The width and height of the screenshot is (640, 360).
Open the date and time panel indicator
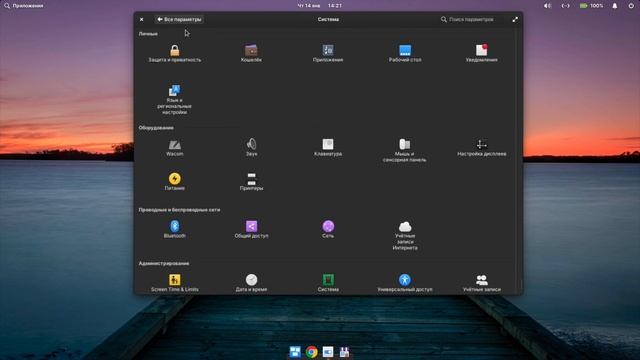coord(320,6)
